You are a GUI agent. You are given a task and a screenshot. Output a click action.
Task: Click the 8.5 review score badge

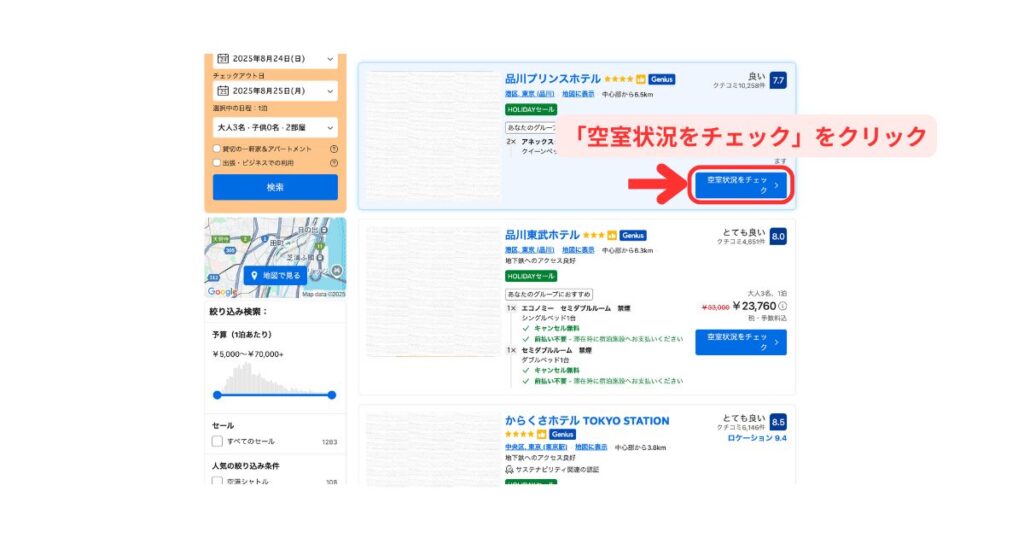[x=778, y=422]
